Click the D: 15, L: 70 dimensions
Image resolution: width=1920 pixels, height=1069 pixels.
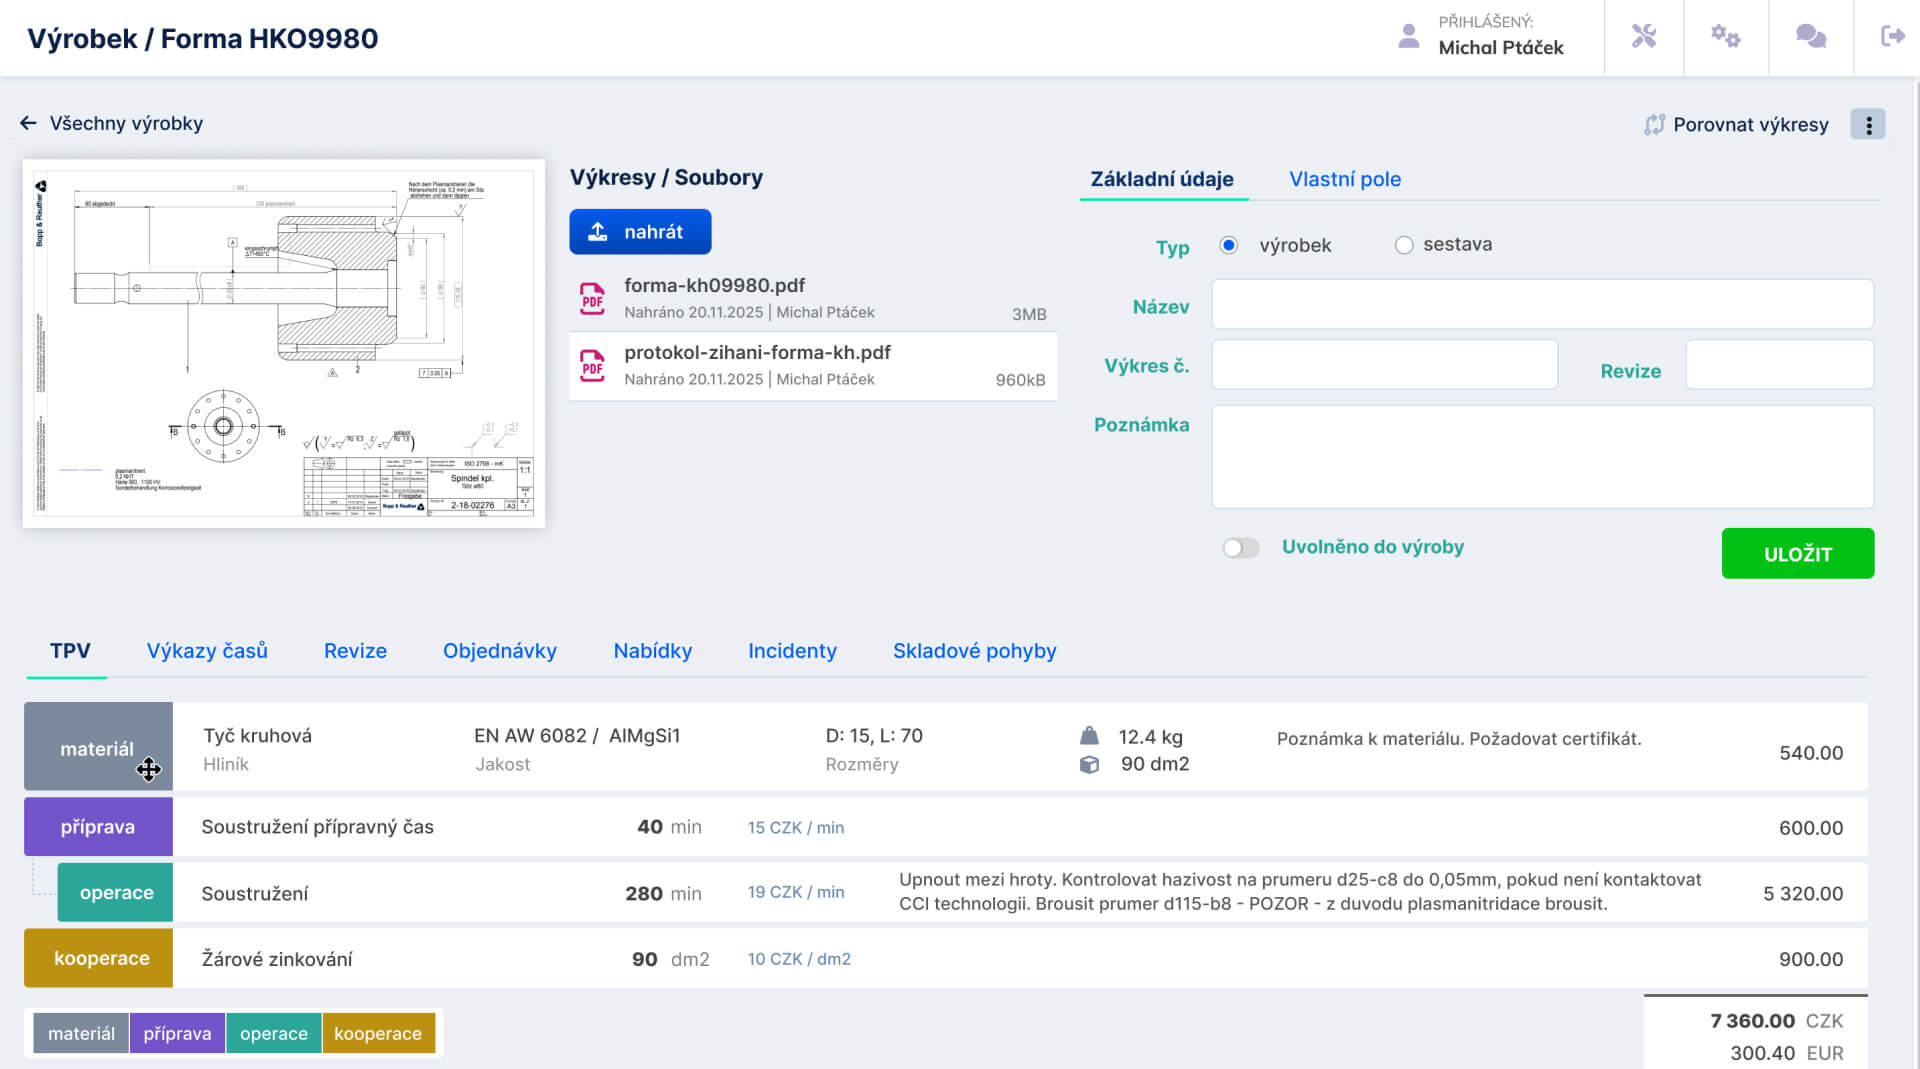click(874, 736)
